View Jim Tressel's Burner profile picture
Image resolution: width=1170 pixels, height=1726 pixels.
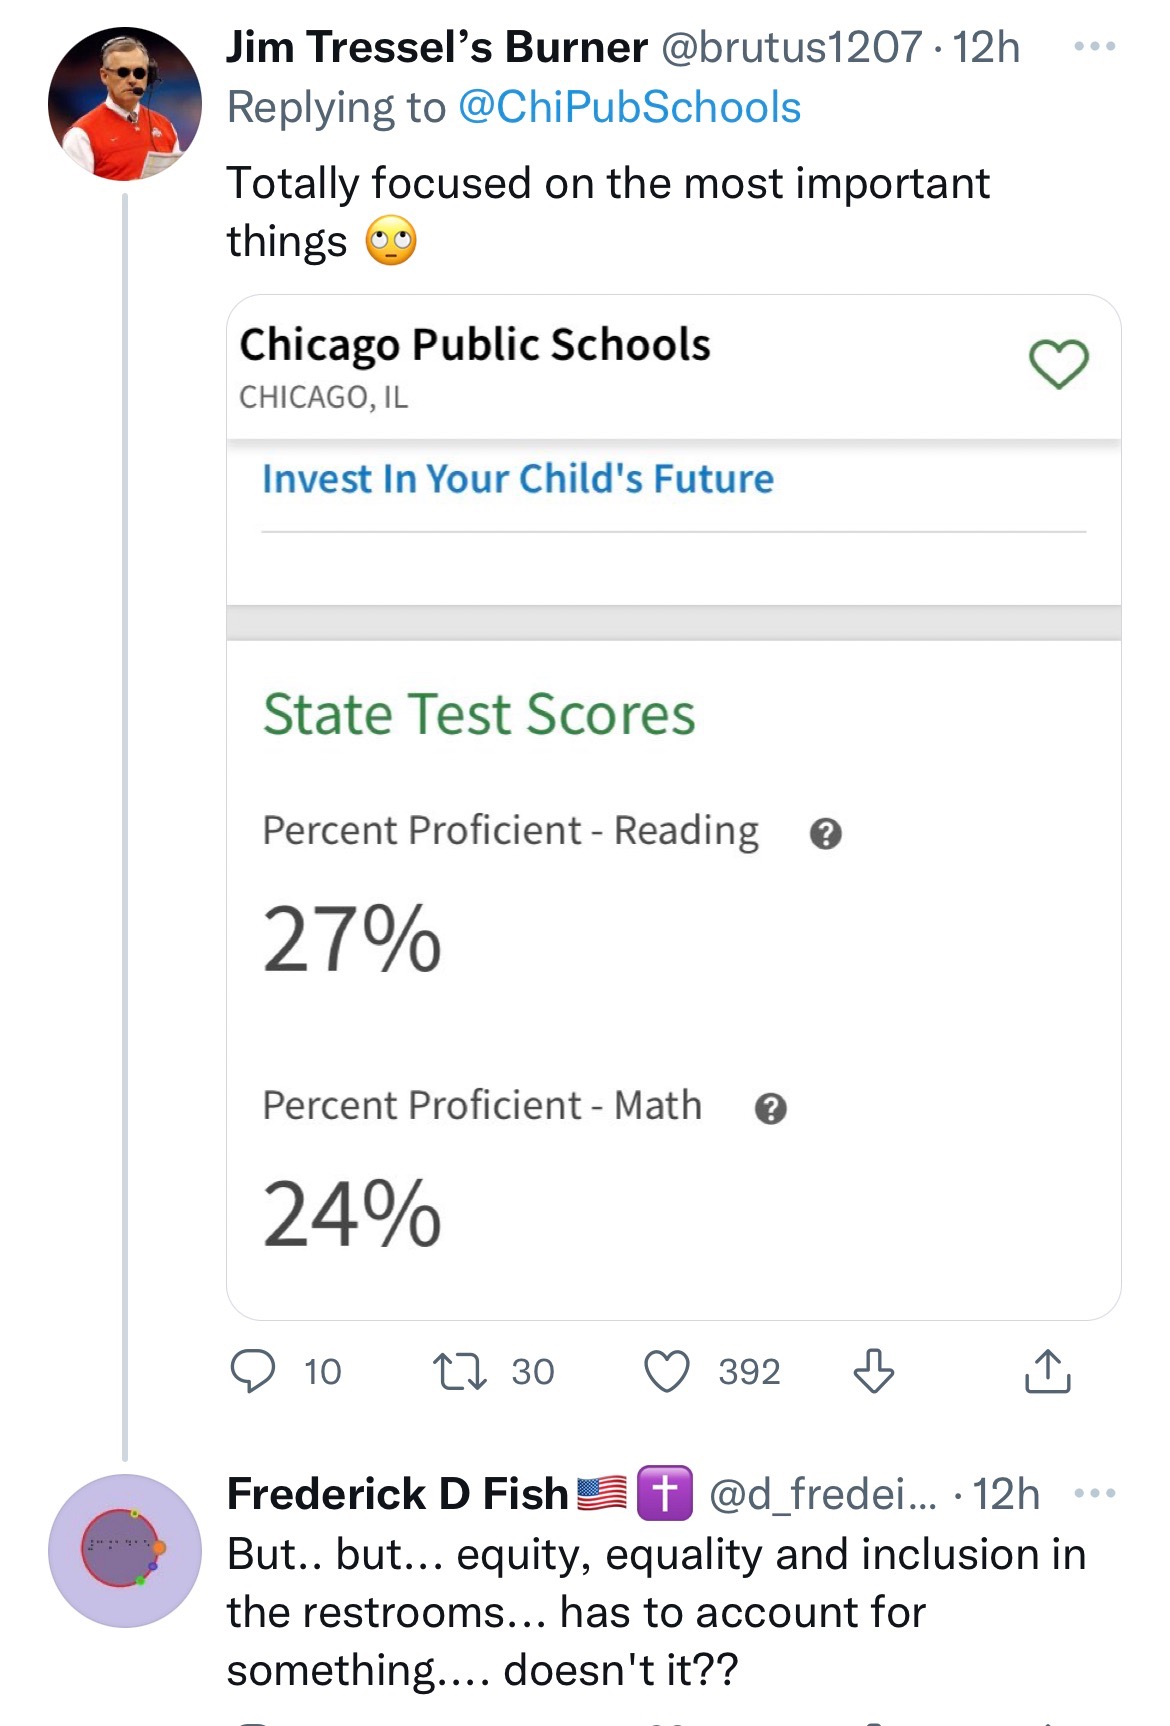[125, 104]
